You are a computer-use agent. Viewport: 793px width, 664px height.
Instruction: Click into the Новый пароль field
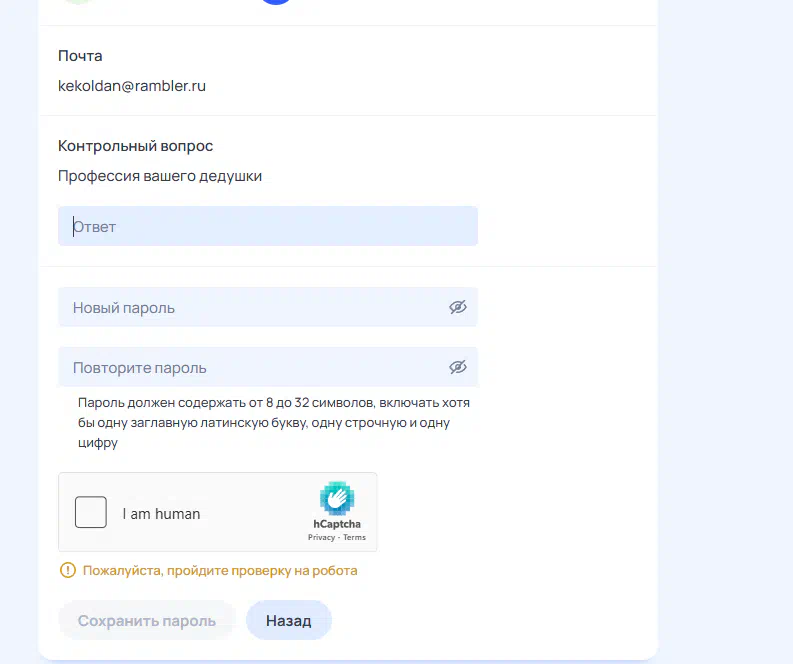250,307
